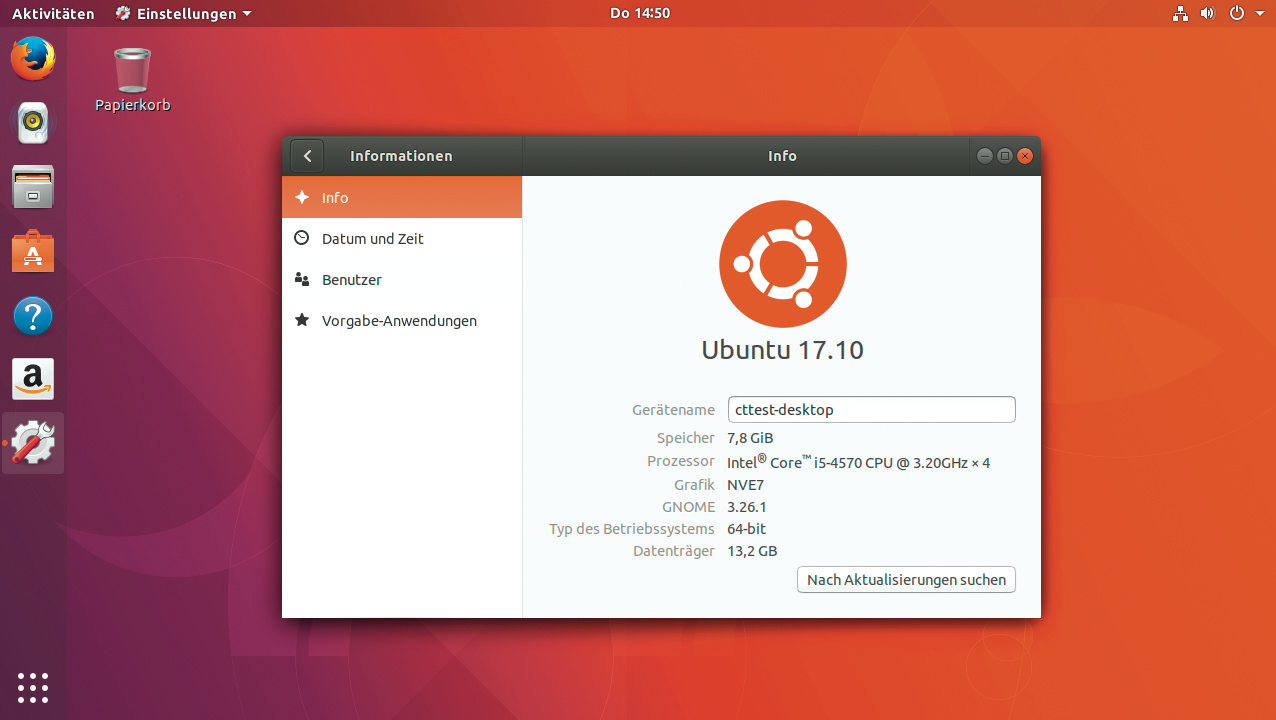Select the Info star icon in sidebar
1276x720 pixels.
click(302, 197)
